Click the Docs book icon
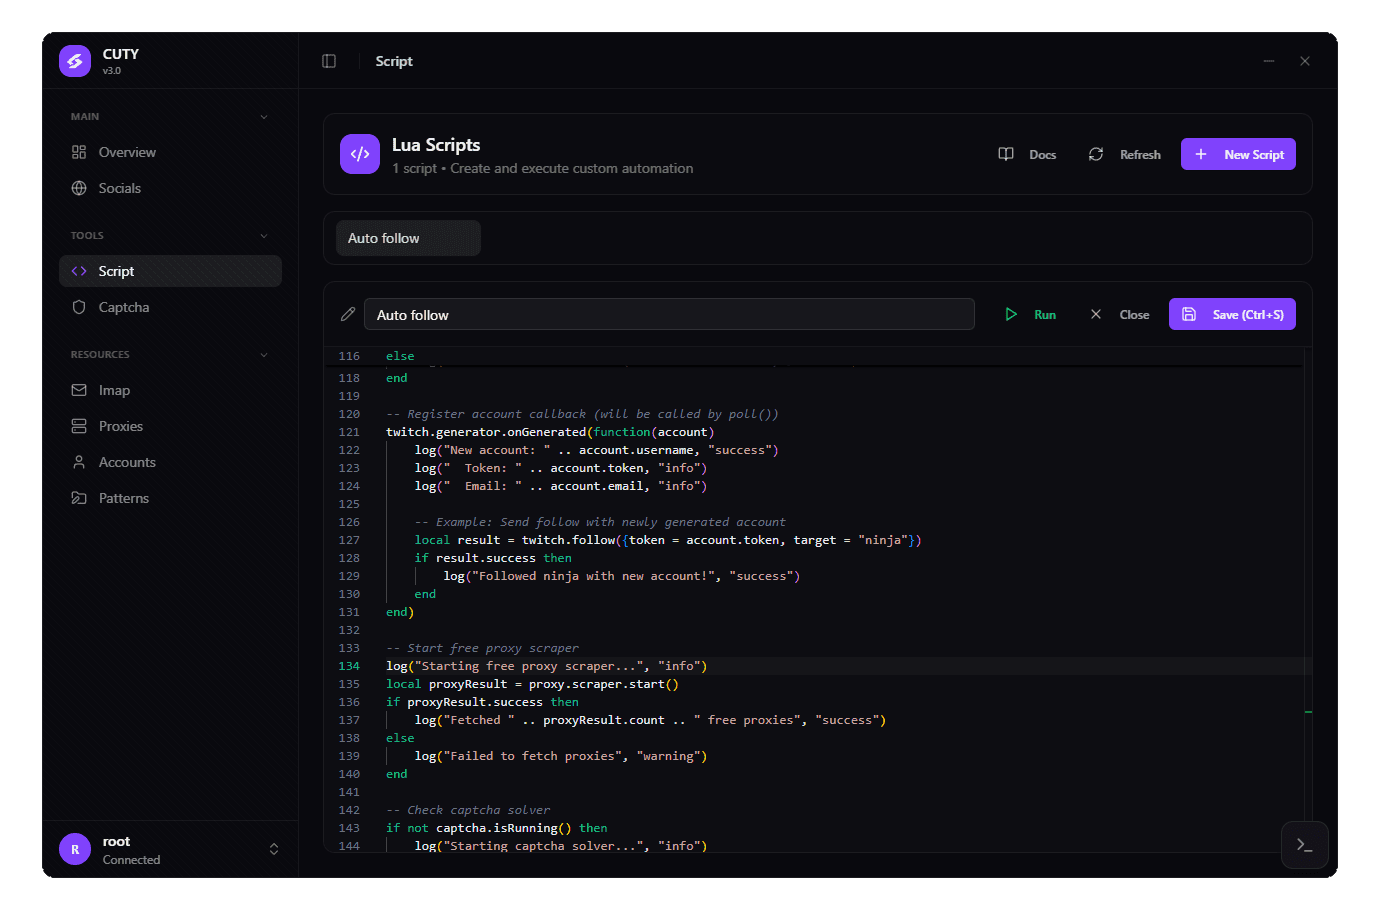Screen dimensions: 1380x910 [x=1005, y=154]
